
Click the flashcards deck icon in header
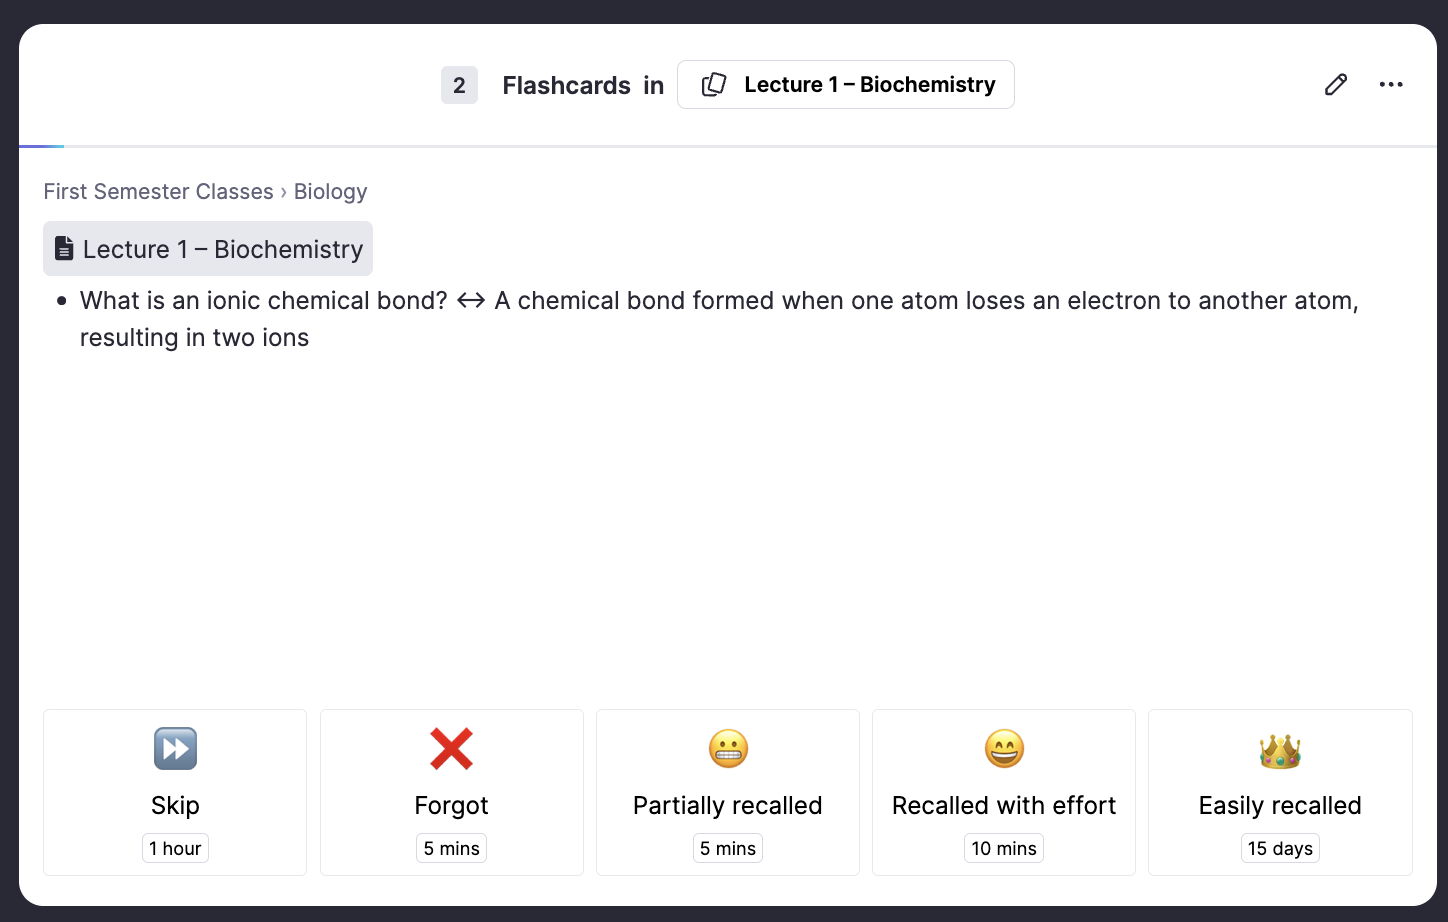point(714,85)
